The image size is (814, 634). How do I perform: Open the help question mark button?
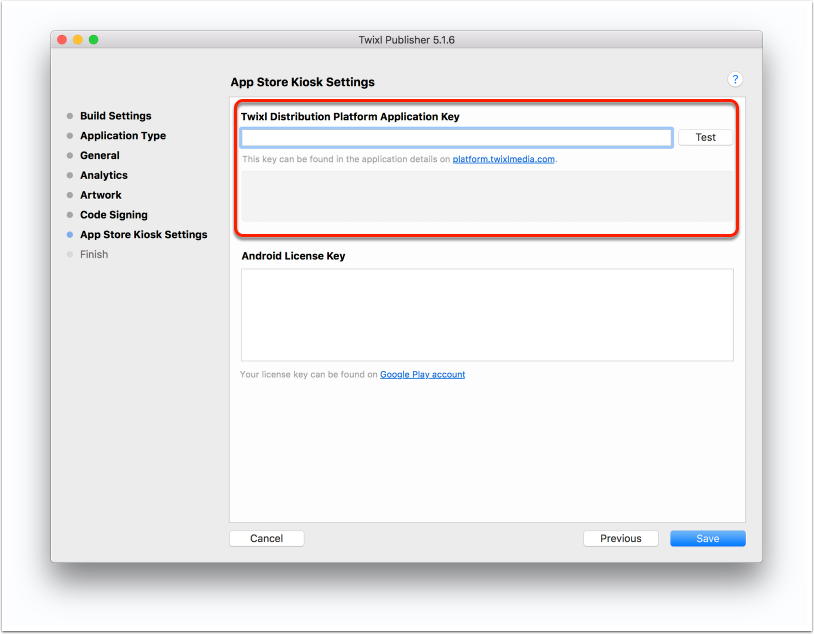click(735, 79)
